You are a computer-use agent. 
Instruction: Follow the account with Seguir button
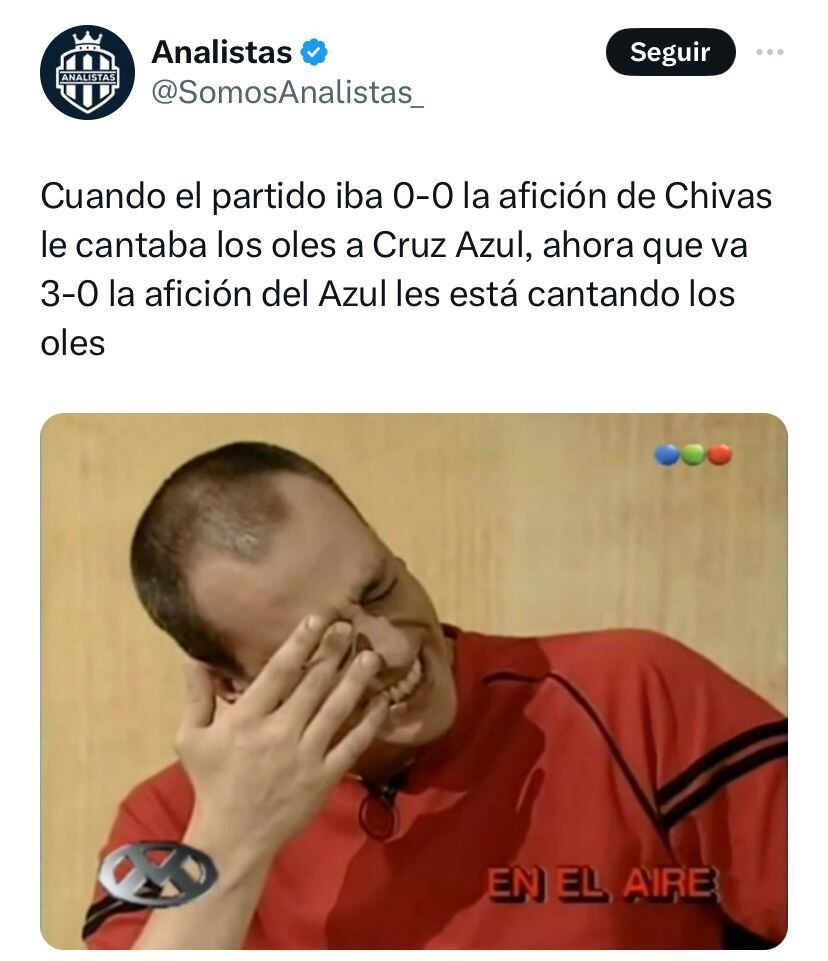[670, 52]
